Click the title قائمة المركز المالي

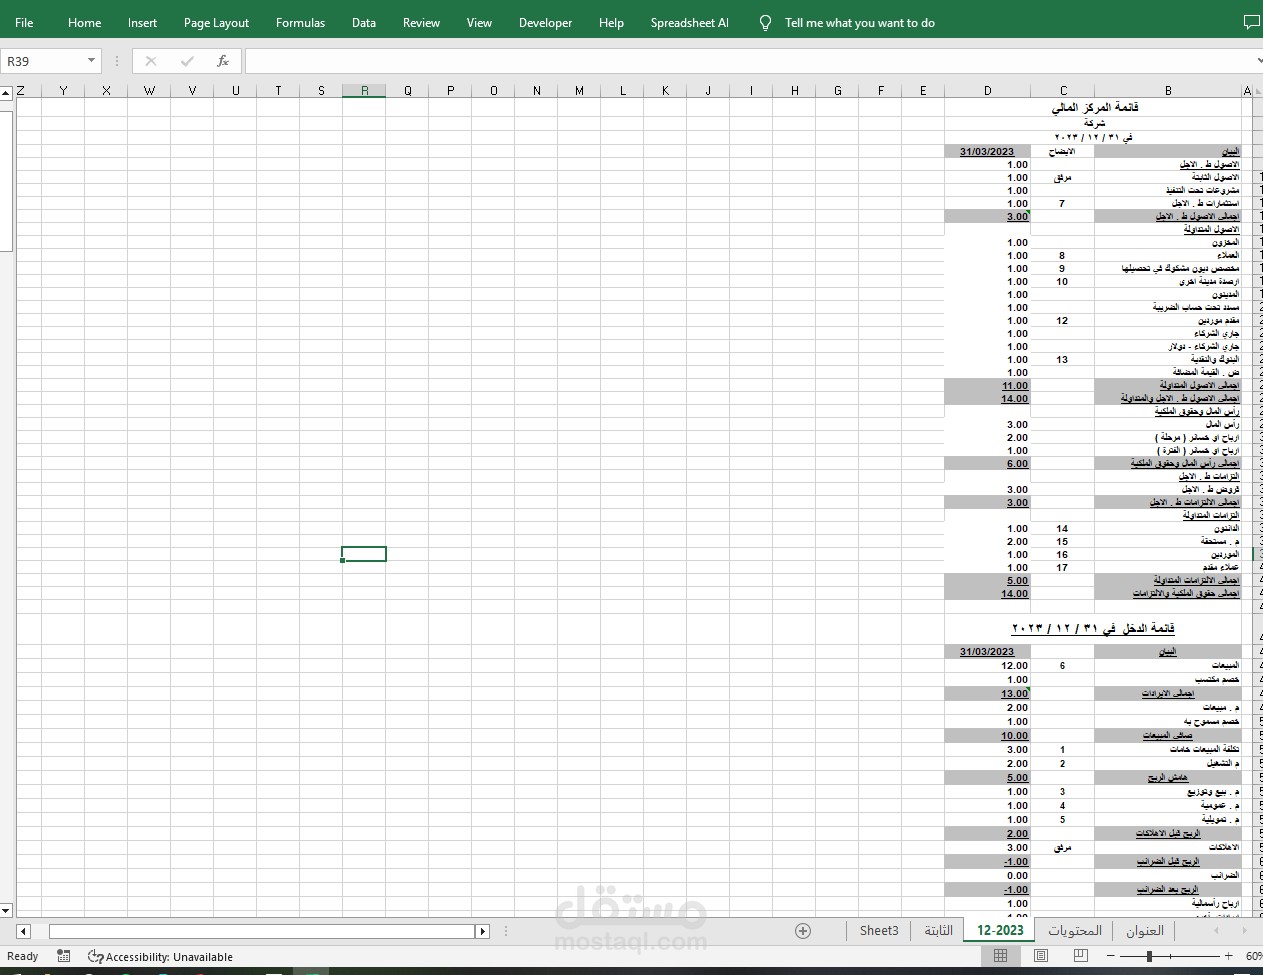pos(1094,107)
